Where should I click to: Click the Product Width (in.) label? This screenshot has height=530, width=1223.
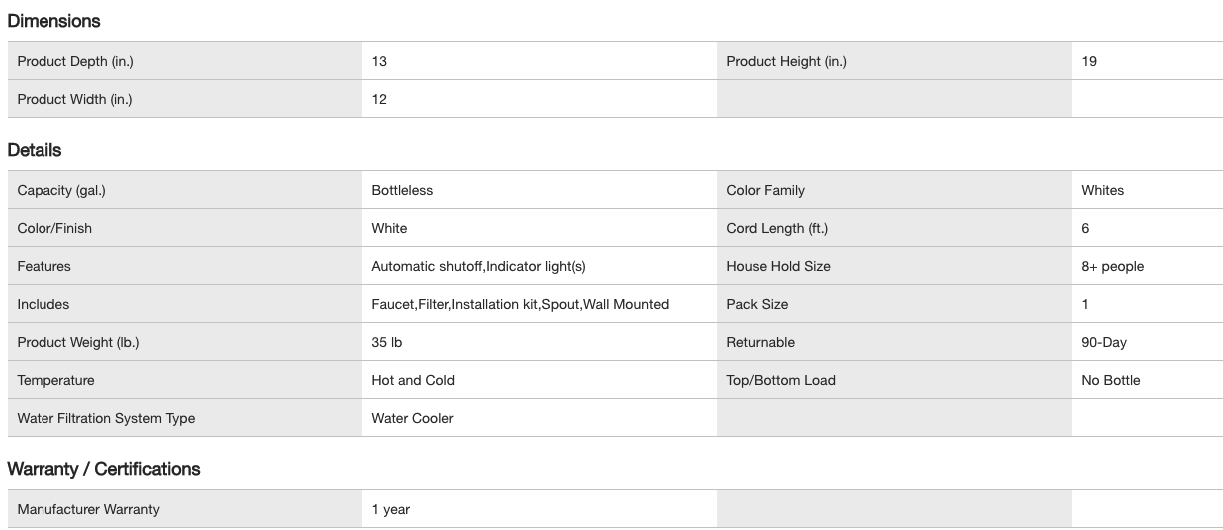pyautogui.click(x=75, y=99)
